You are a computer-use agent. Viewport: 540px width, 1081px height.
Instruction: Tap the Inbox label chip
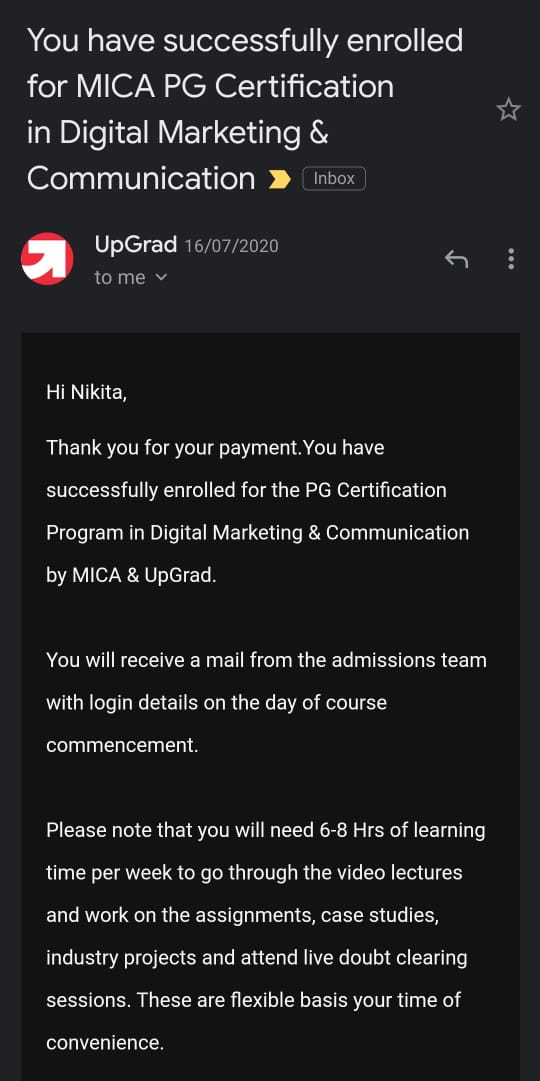click(x=334, y=179)
